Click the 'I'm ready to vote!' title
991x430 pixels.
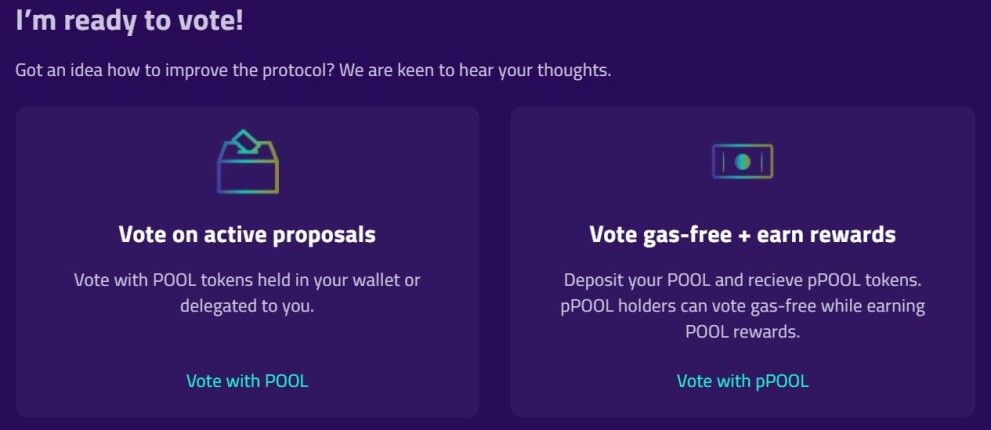click(x=130, y=20)
